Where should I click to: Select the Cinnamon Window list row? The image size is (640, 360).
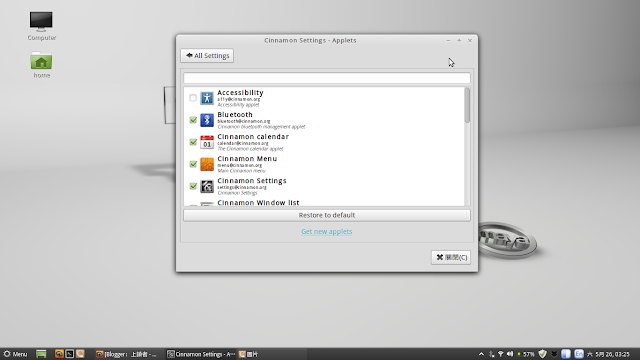(x=324, y=202)
